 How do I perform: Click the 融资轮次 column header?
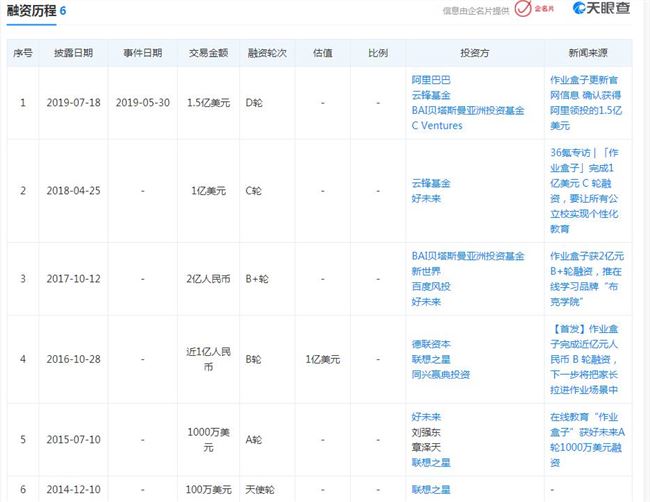click(267, 53)
